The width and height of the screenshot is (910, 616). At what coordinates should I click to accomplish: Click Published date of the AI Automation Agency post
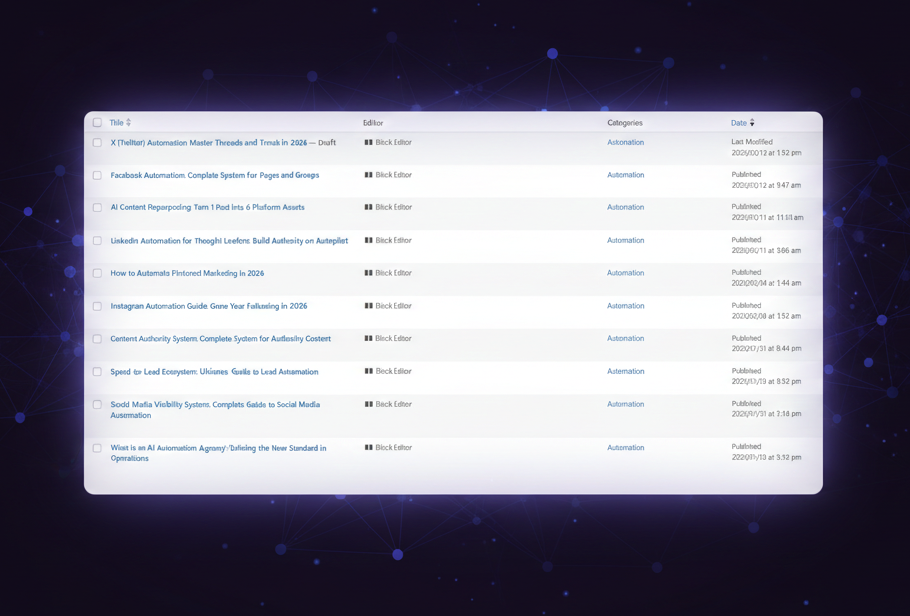[x=766, y=452]
